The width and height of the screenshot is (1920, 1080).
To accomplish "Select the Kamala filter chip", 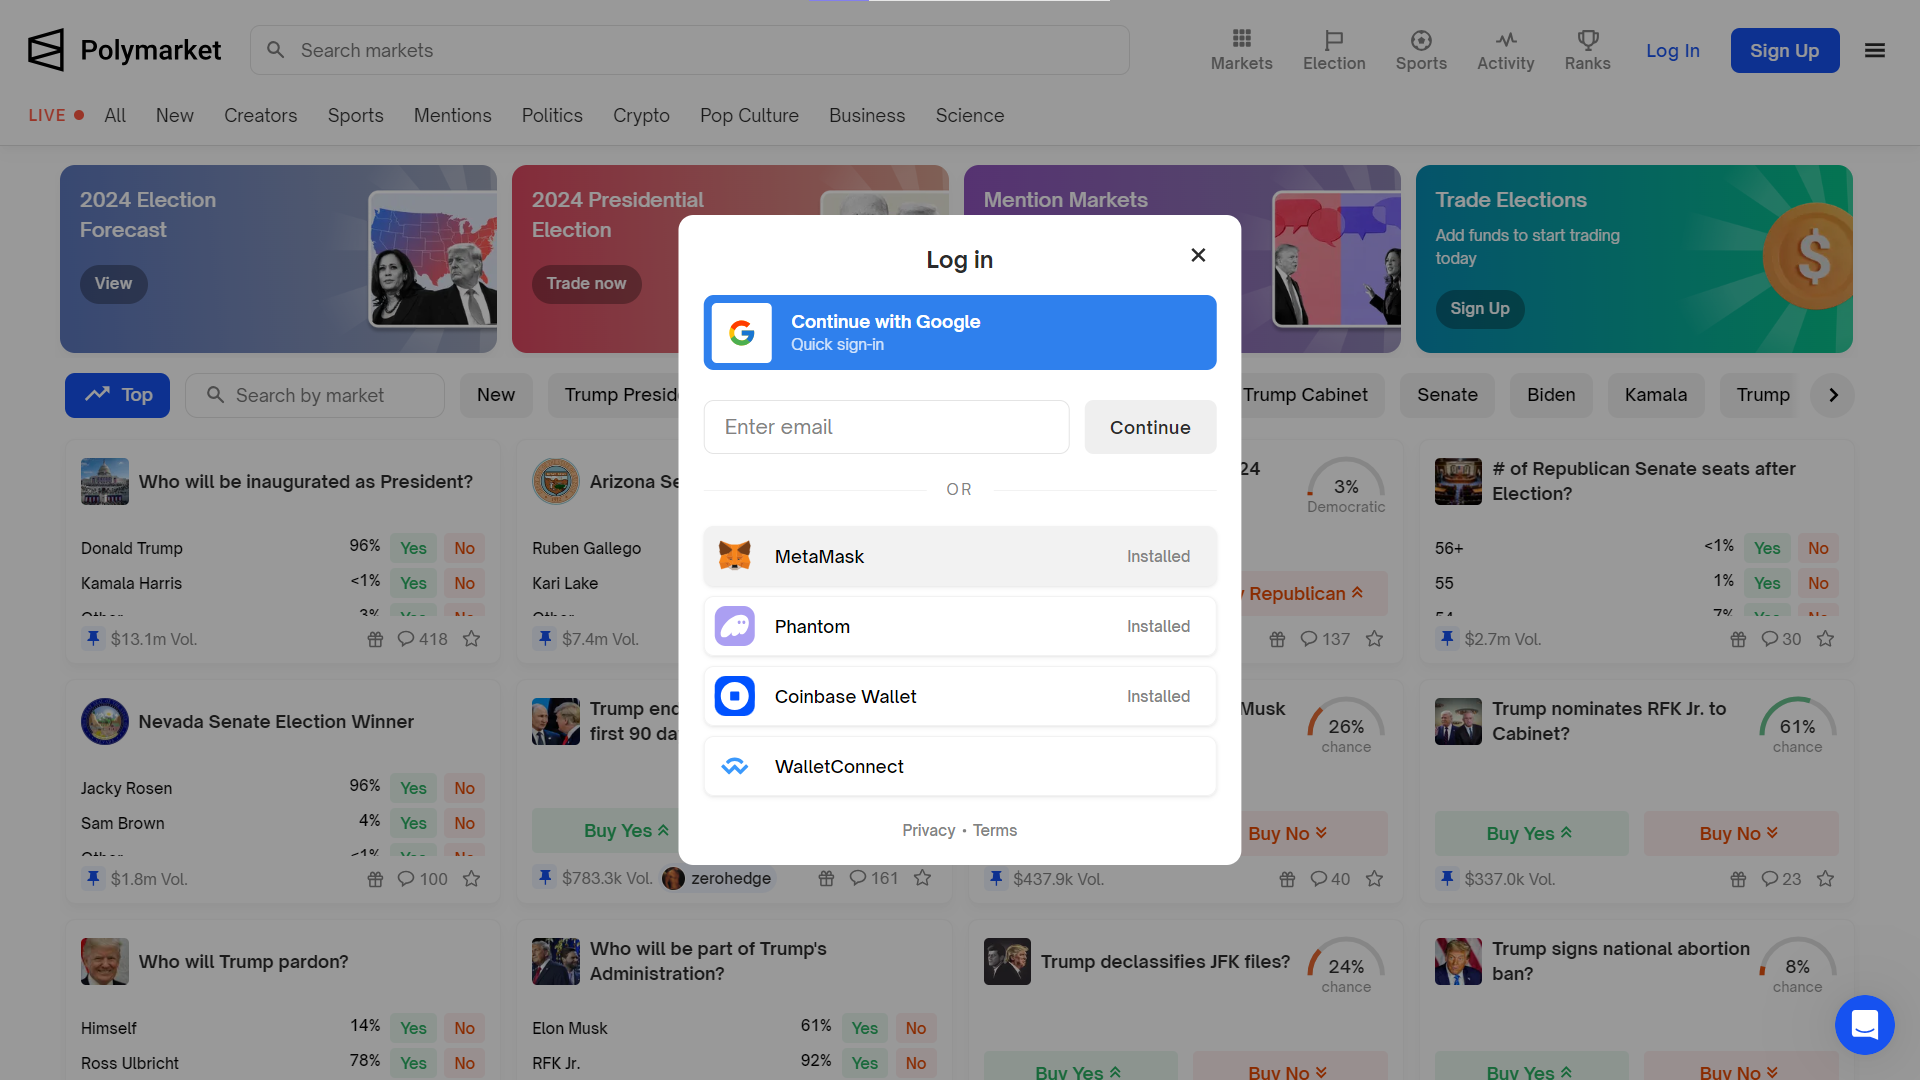I will pyautogui.click(x=1656, y=395).
